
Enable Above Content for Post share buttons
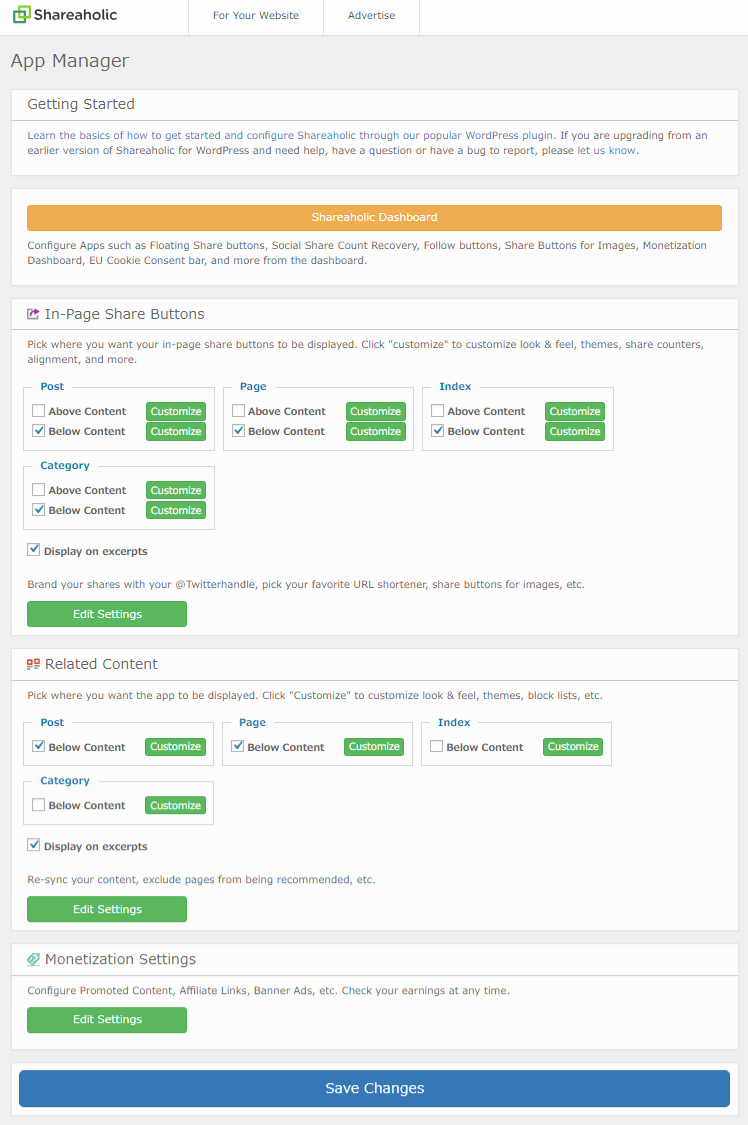(x=39, y=411)
